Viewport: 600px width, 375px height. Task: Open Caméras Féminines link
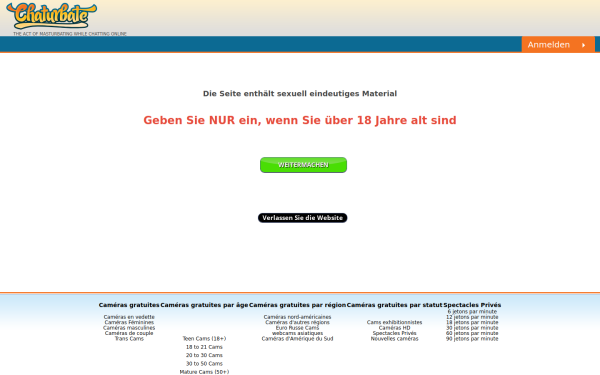[129, 322]
